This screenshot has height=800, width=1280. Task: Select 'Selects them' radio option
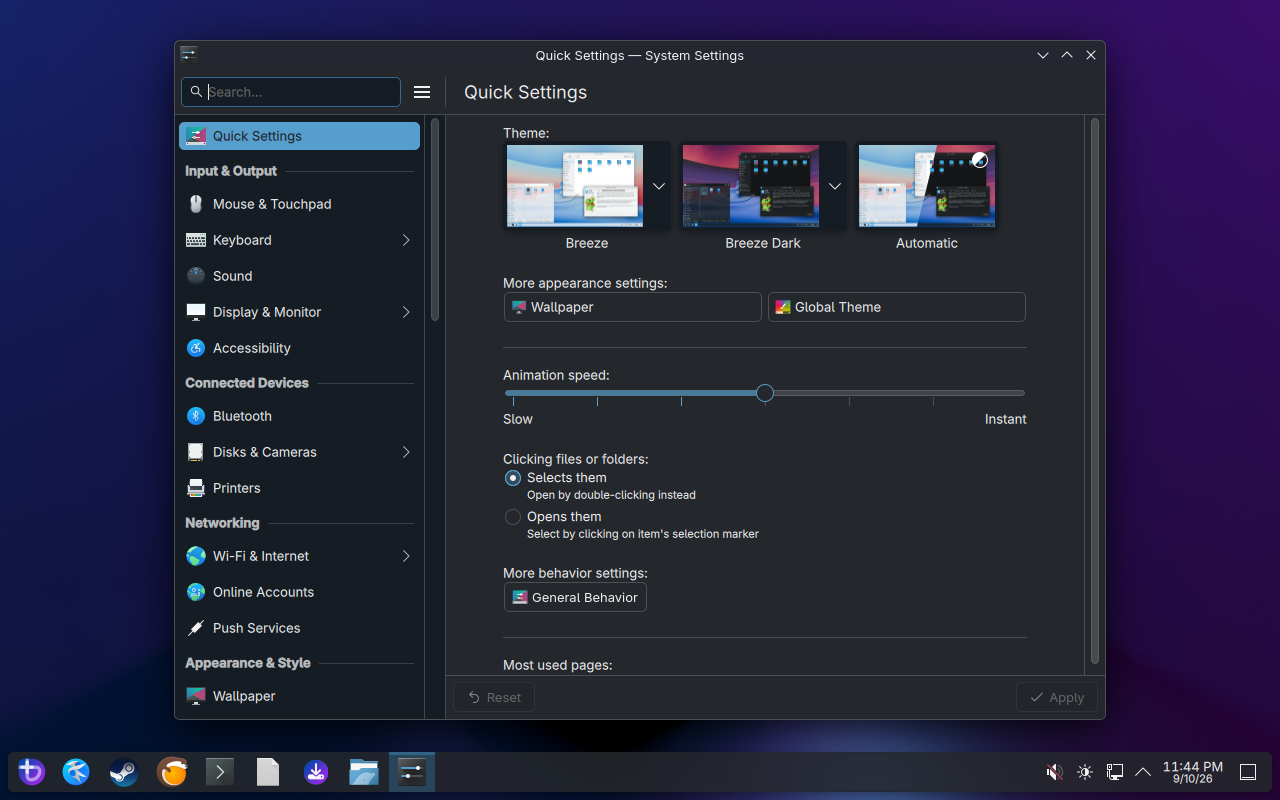(513, 478)
